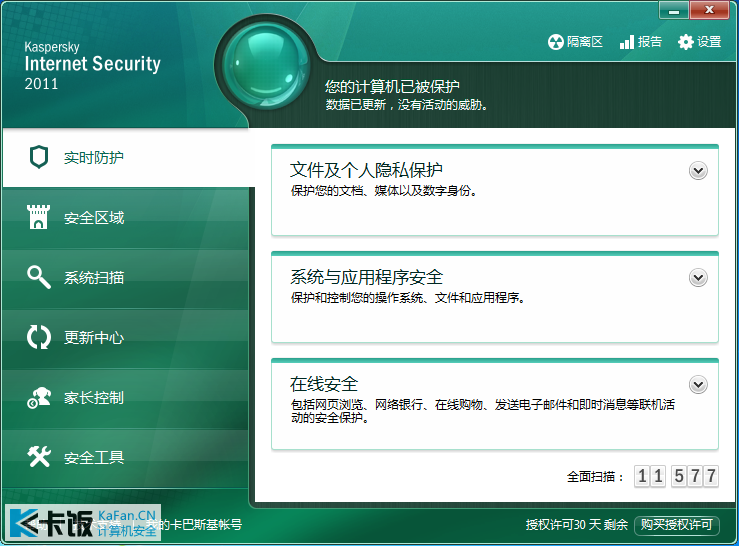Switch to the 安全区域 castle tab
The image size is (739, 546).
pyautogui.click(x=125, y=218)
